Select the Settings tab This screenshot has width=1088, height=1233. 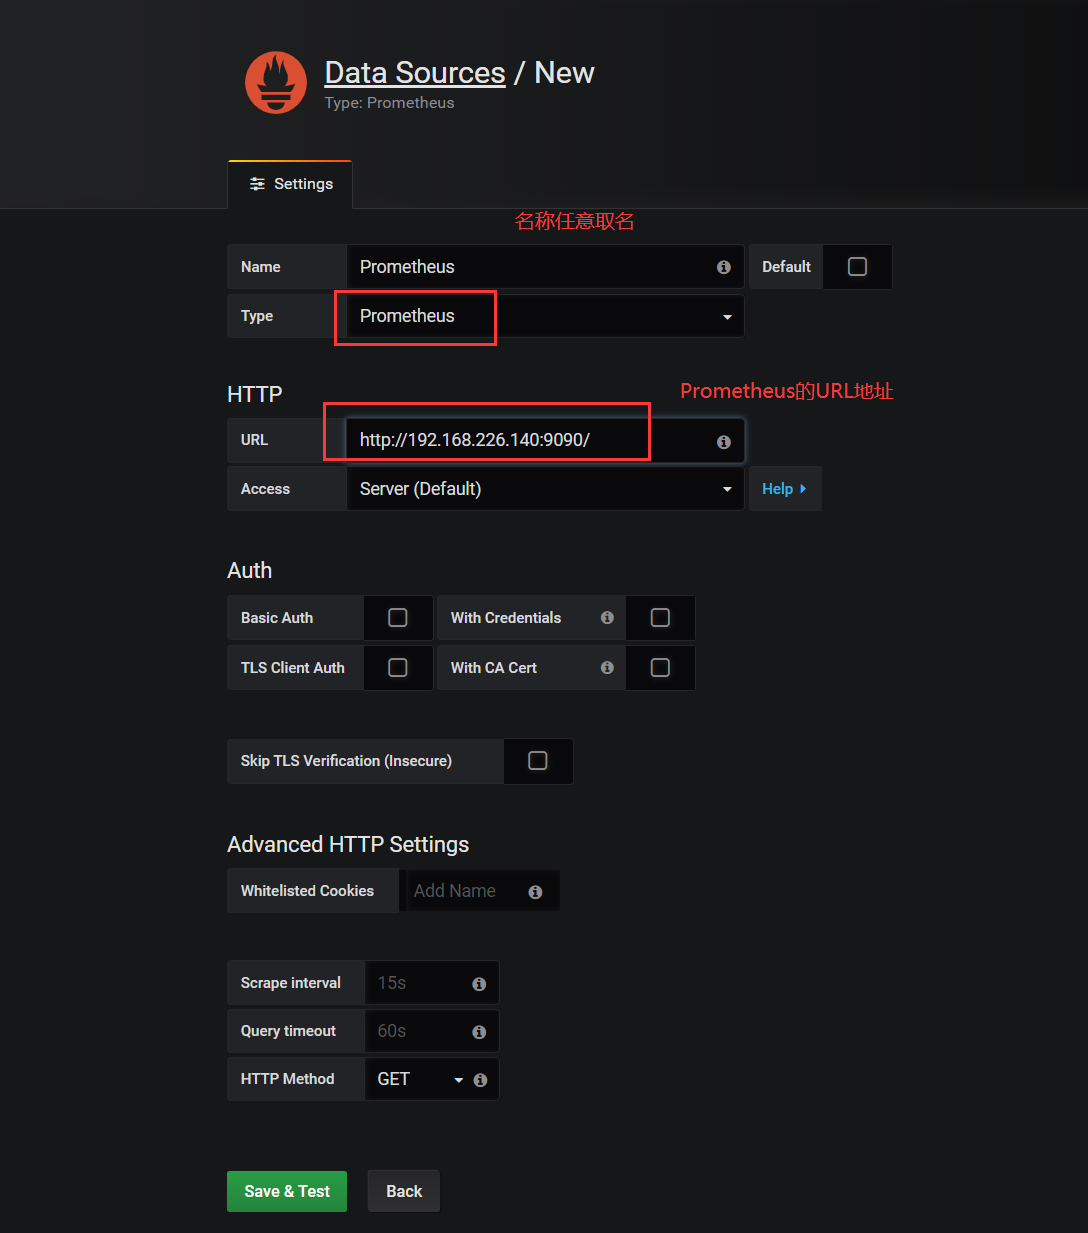[291, 184]
